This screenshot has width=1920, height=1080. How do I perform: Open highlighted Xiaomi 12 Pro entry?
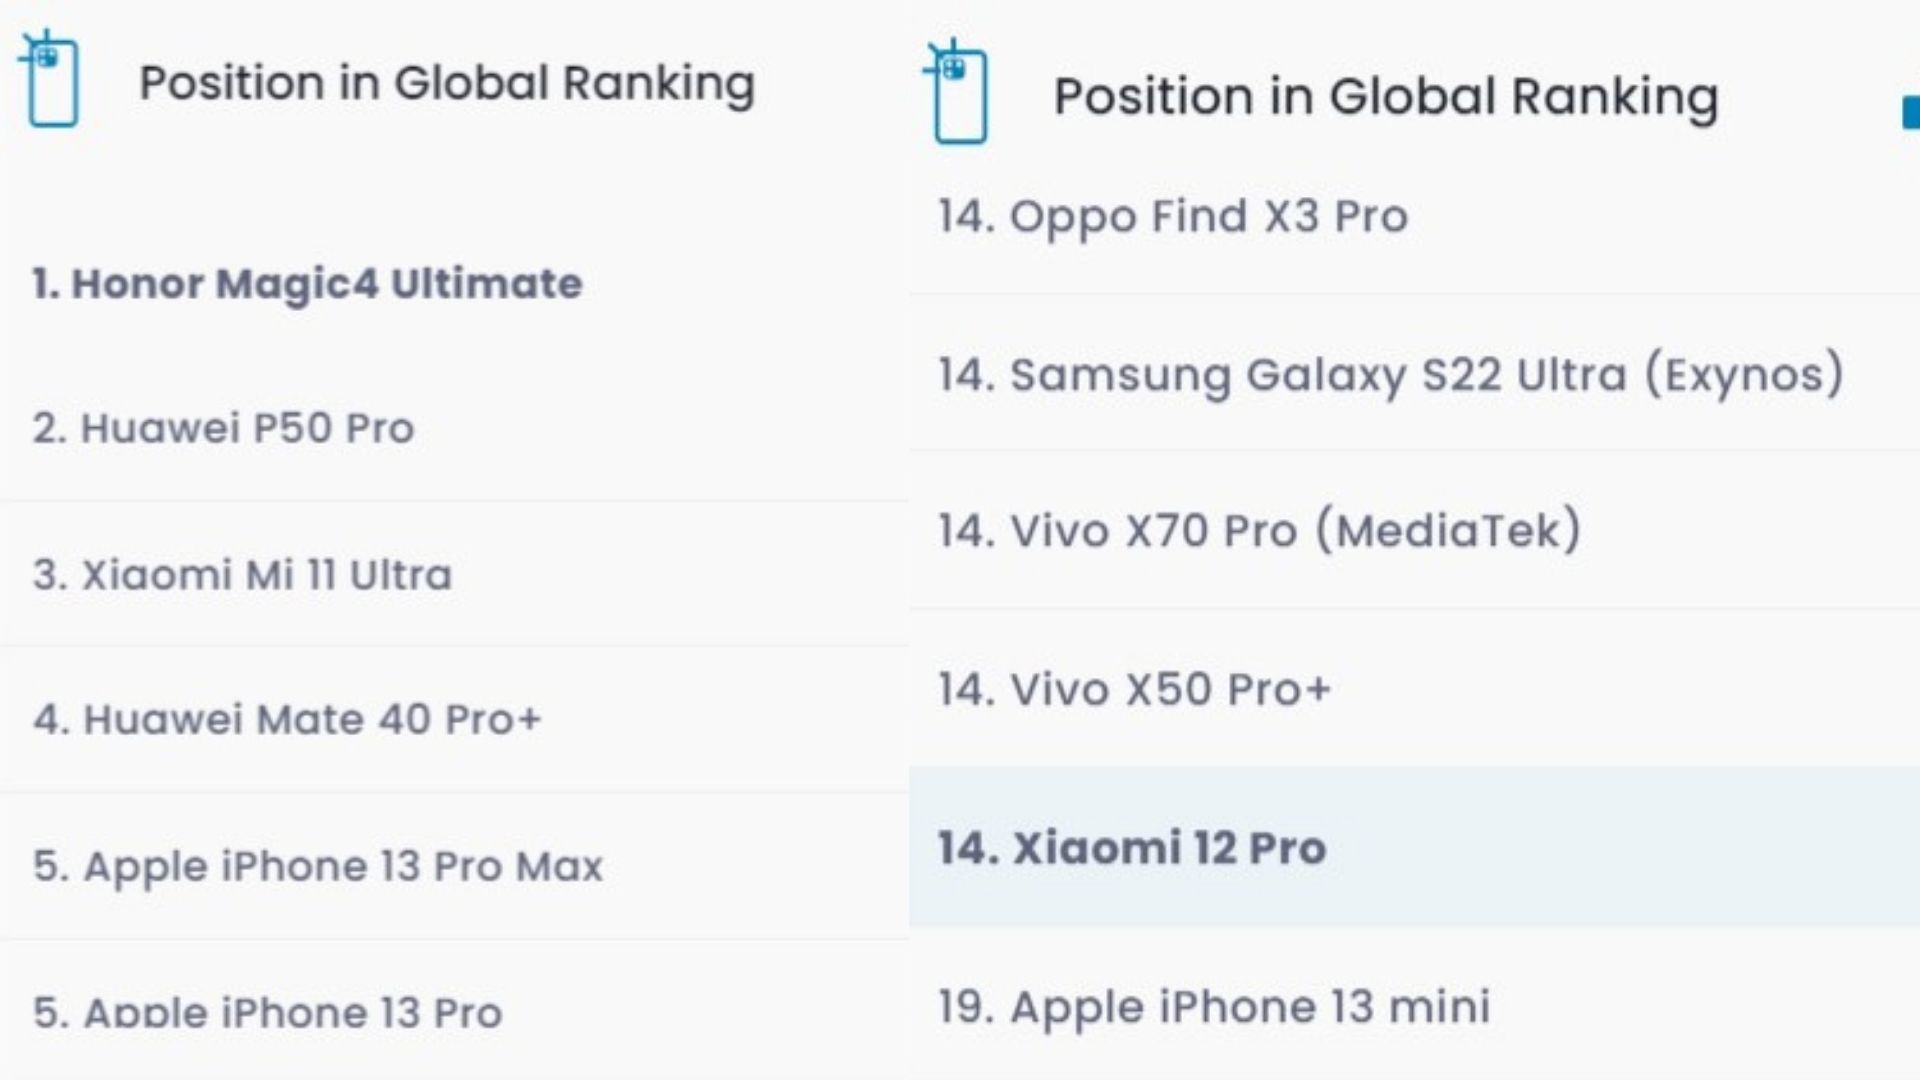1414,847
